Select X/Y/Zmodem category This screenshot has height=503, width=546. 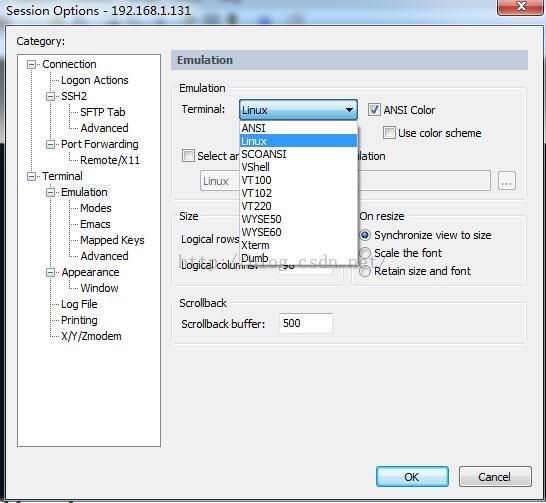(91, 337)
